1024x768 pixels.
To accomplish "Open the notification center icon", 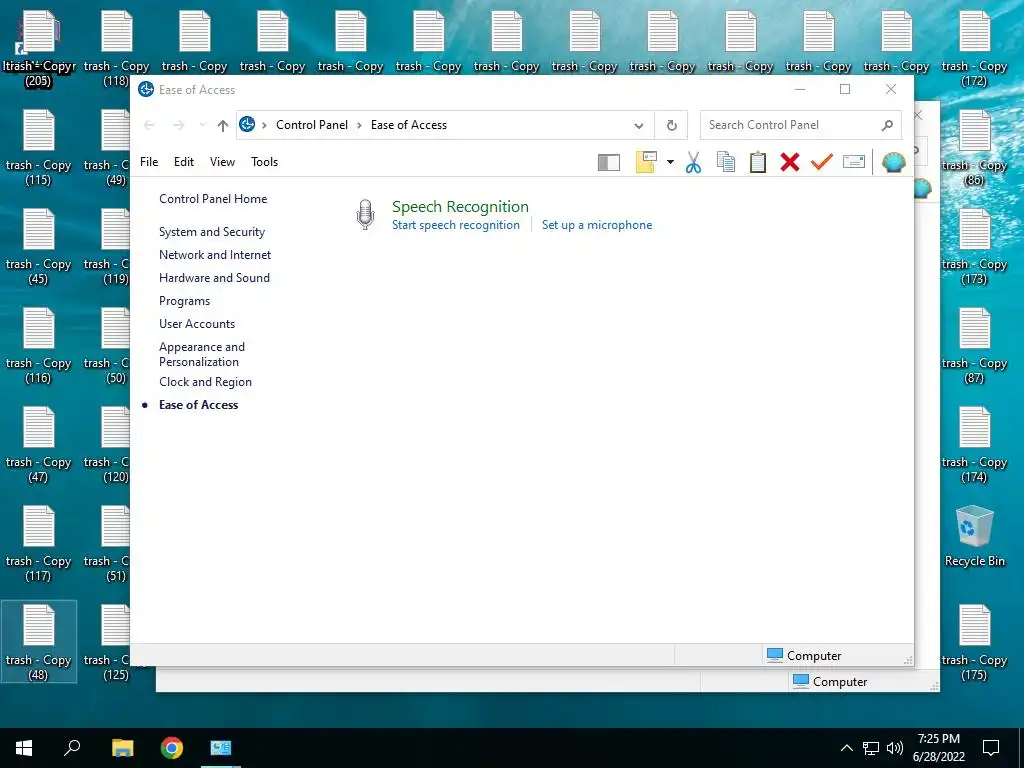I will pyautogui.click(x=991, y=748).
